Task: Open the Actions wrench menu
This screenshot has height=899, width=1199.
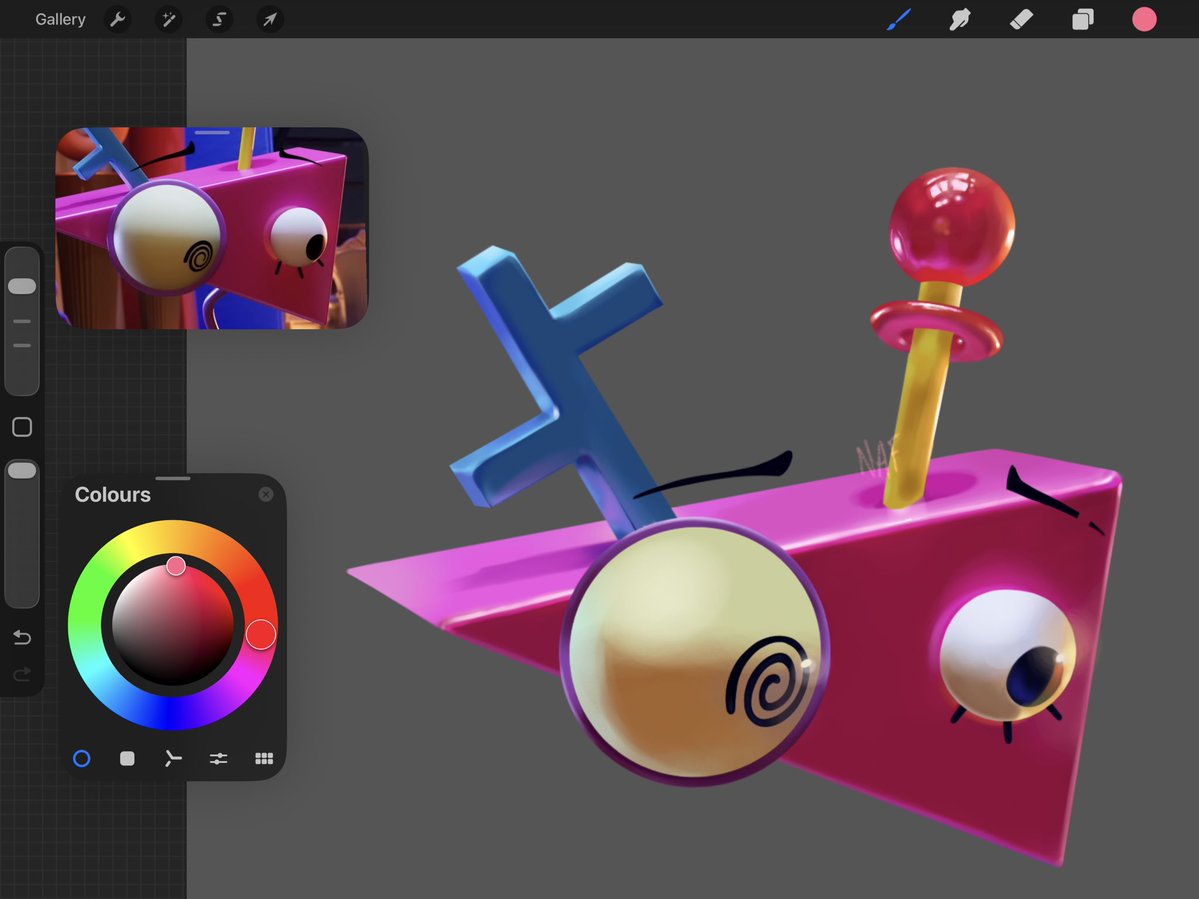Action: (118, 19)
